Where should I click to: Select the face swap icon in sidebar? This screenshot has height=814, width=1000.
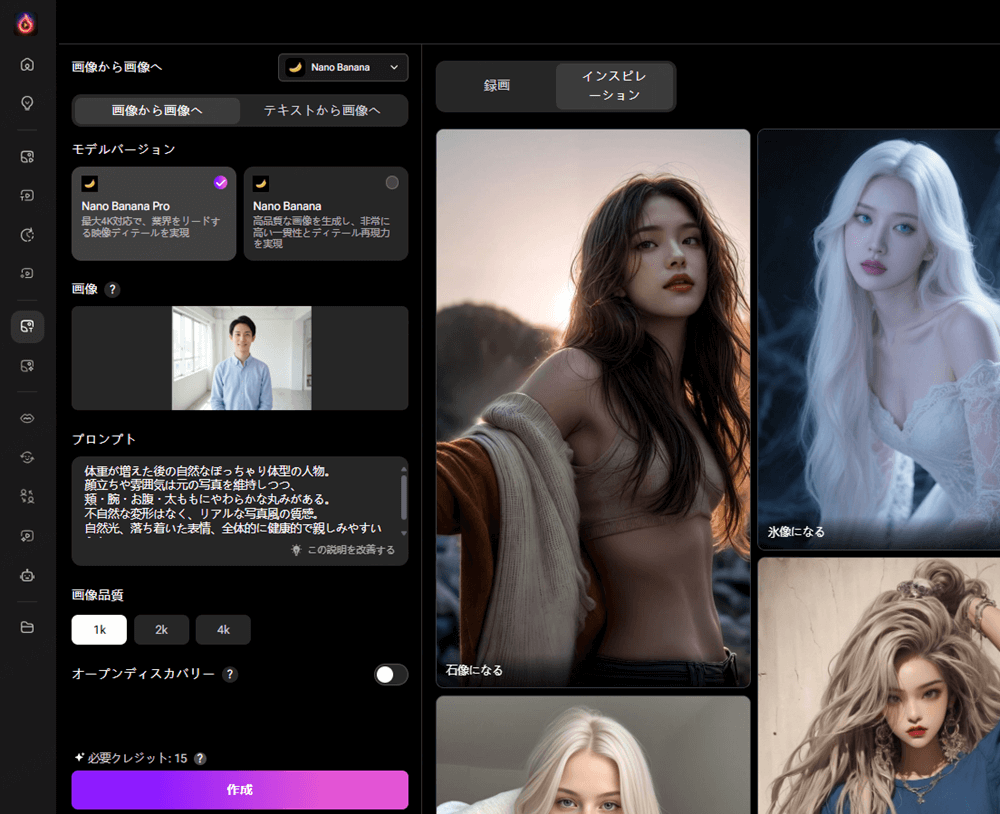27,458
